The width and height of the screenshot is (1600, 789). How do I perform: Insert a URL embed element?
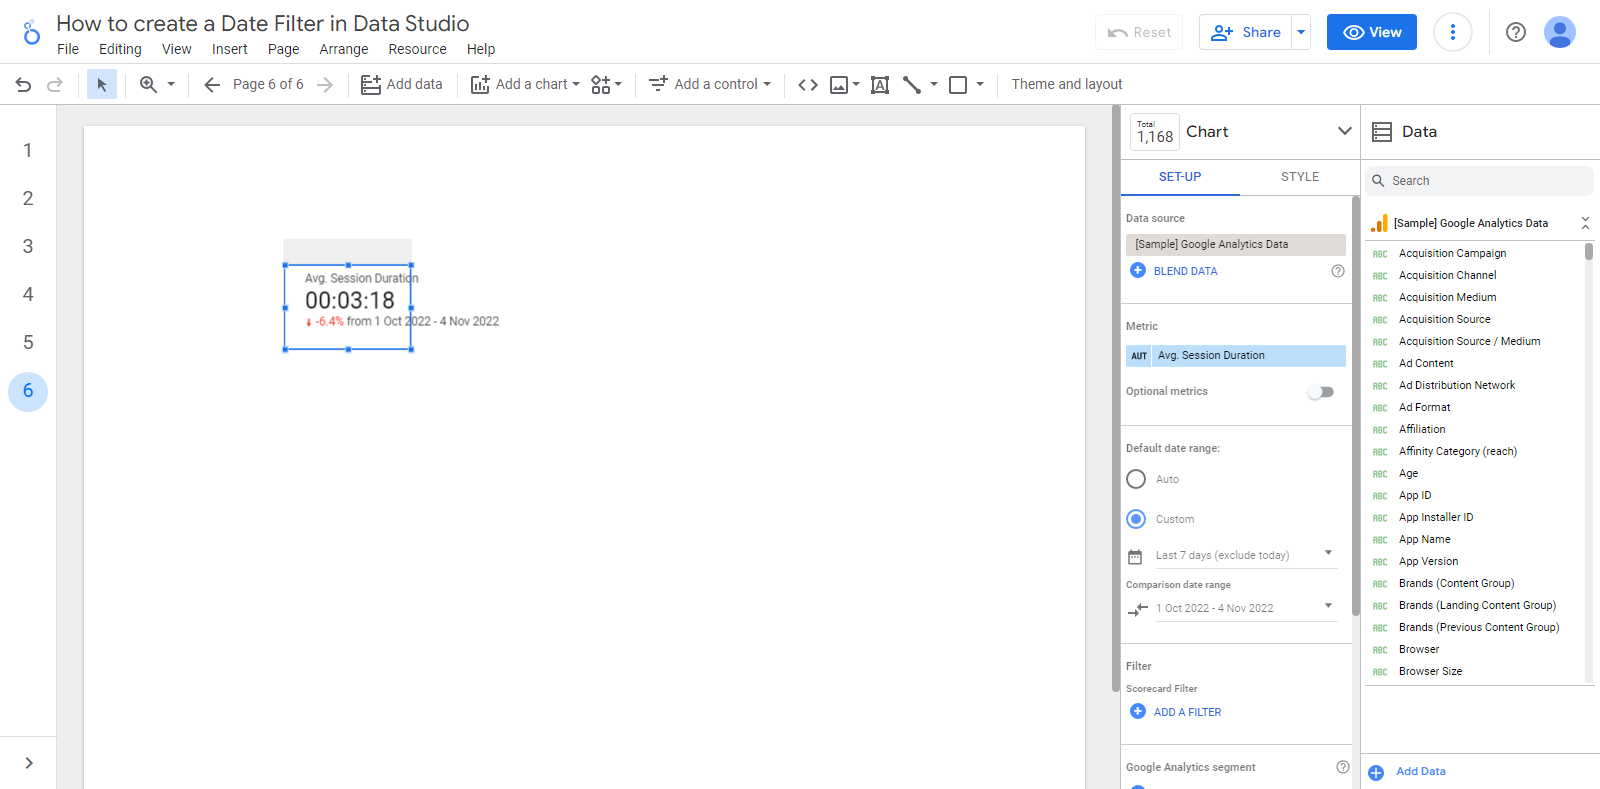coord(808,85)
